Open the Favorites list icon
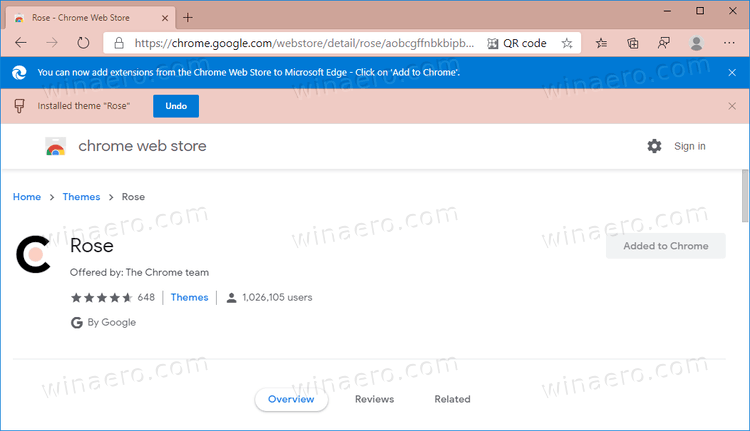 [x=601, y=44]
